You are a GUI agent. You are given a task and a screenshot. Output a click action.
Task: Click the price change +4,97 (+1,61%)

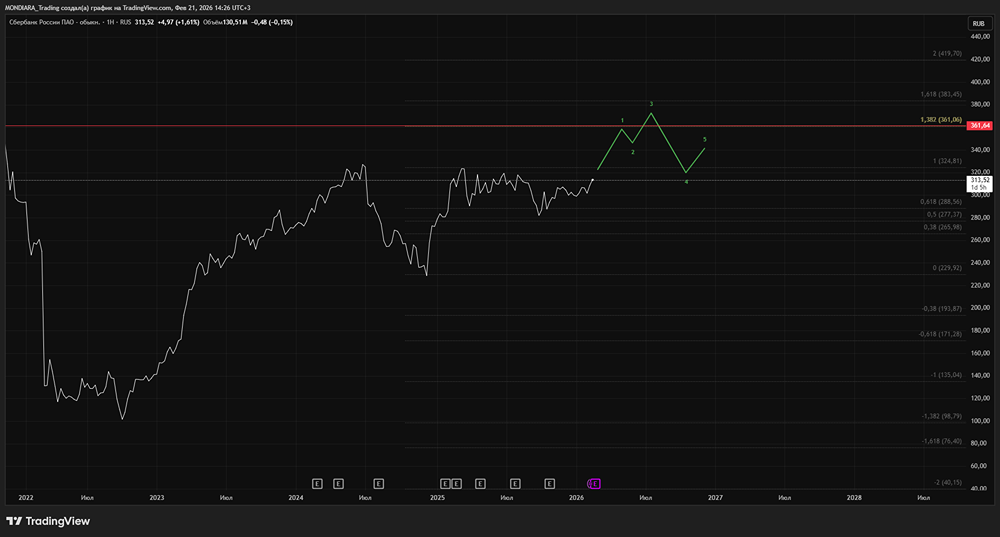[x=179, y=22]
